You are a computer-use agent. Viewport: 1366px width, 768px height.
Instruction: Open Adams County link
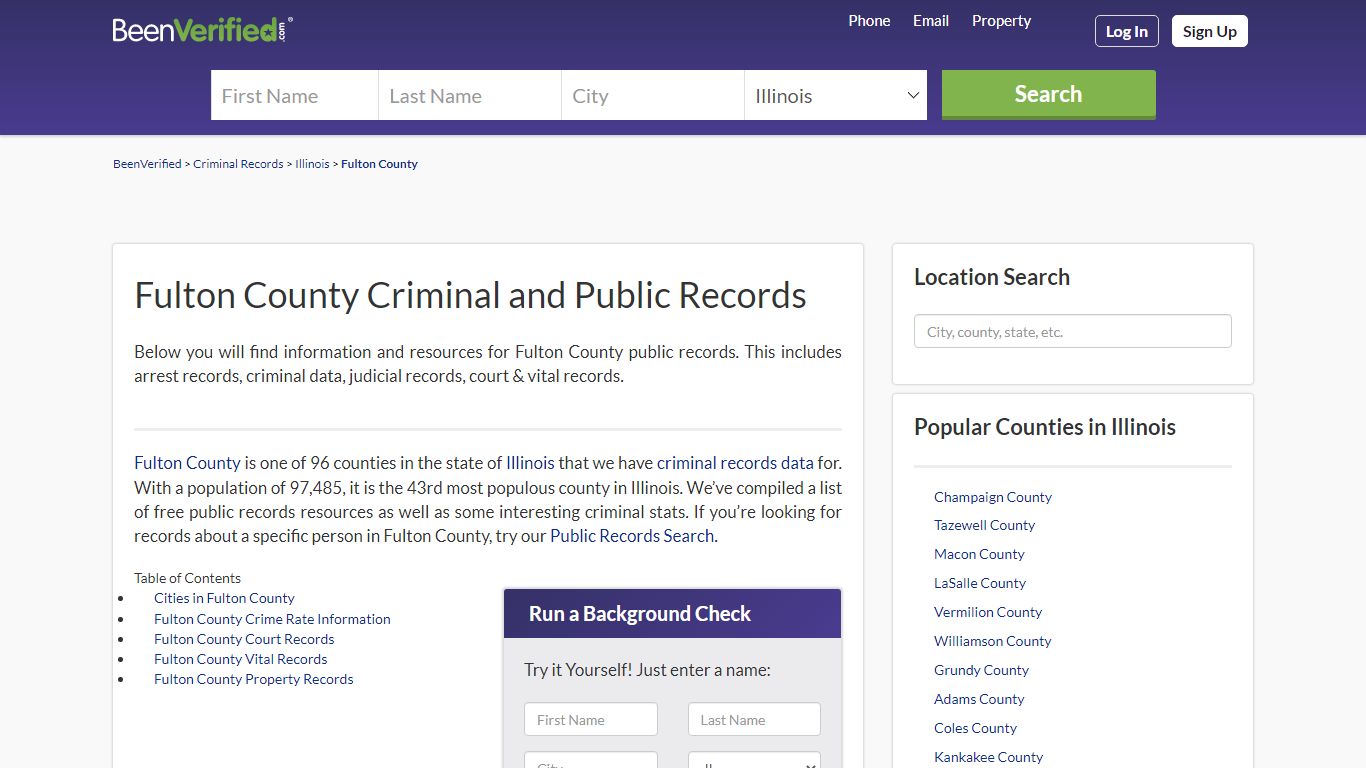[x=979, y=699]
